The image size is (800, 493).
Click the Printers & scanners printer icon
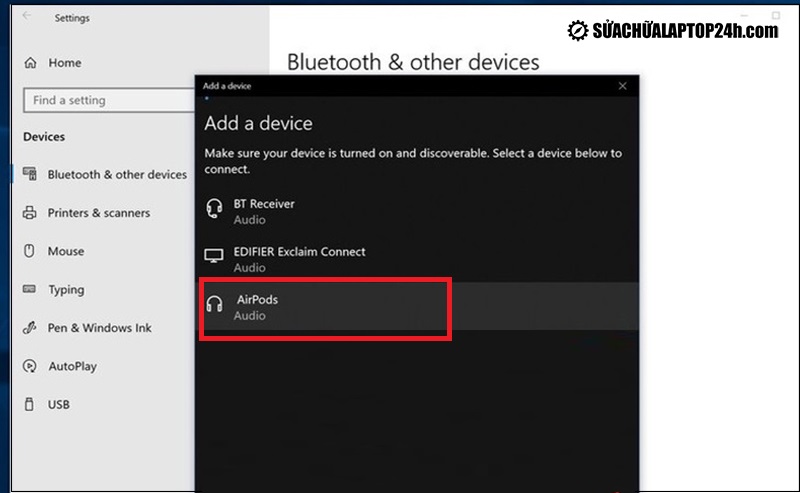[29, 213]
